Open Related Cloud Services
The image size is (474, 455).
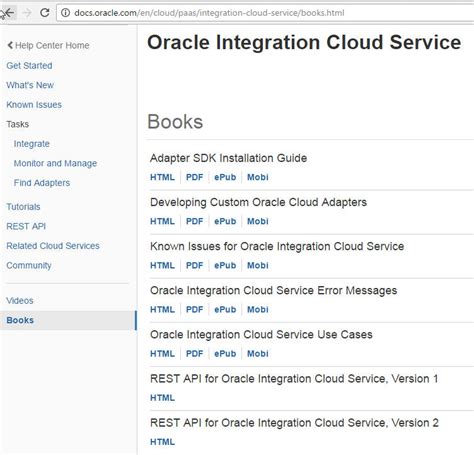(53, 246)
